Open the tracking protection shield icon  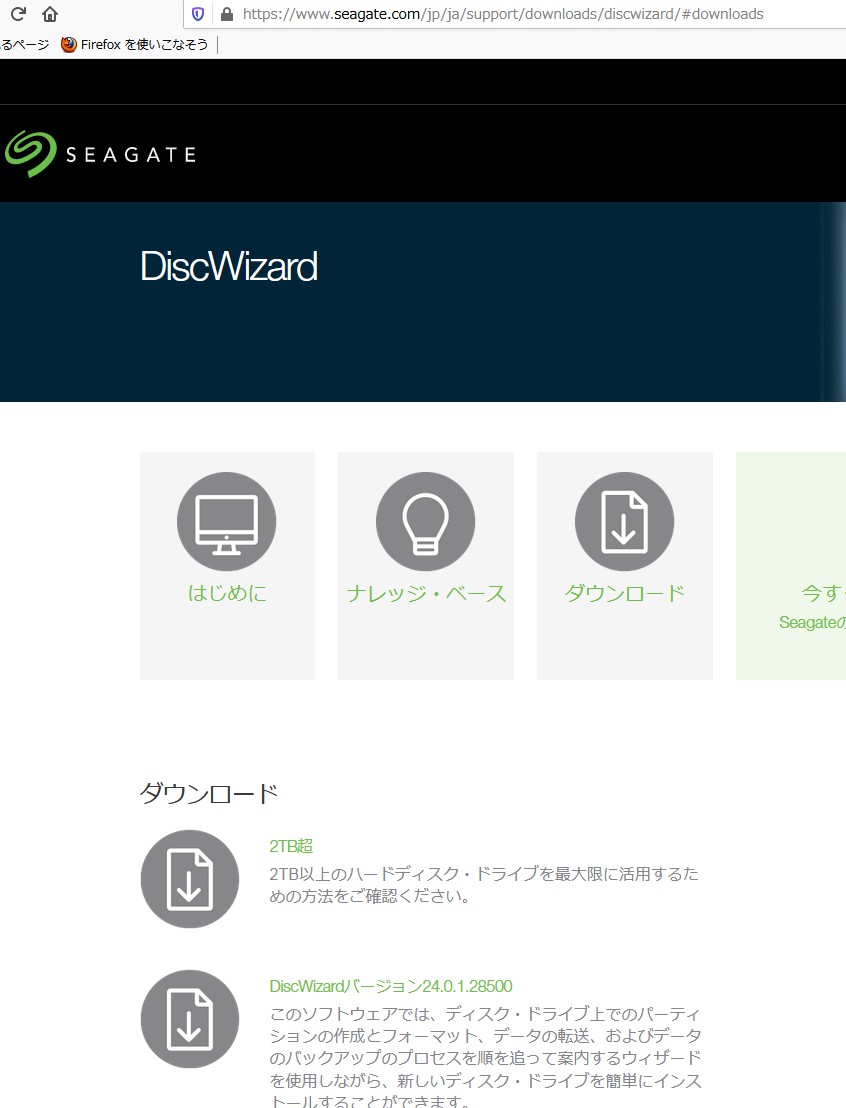[x=198, y=14]
